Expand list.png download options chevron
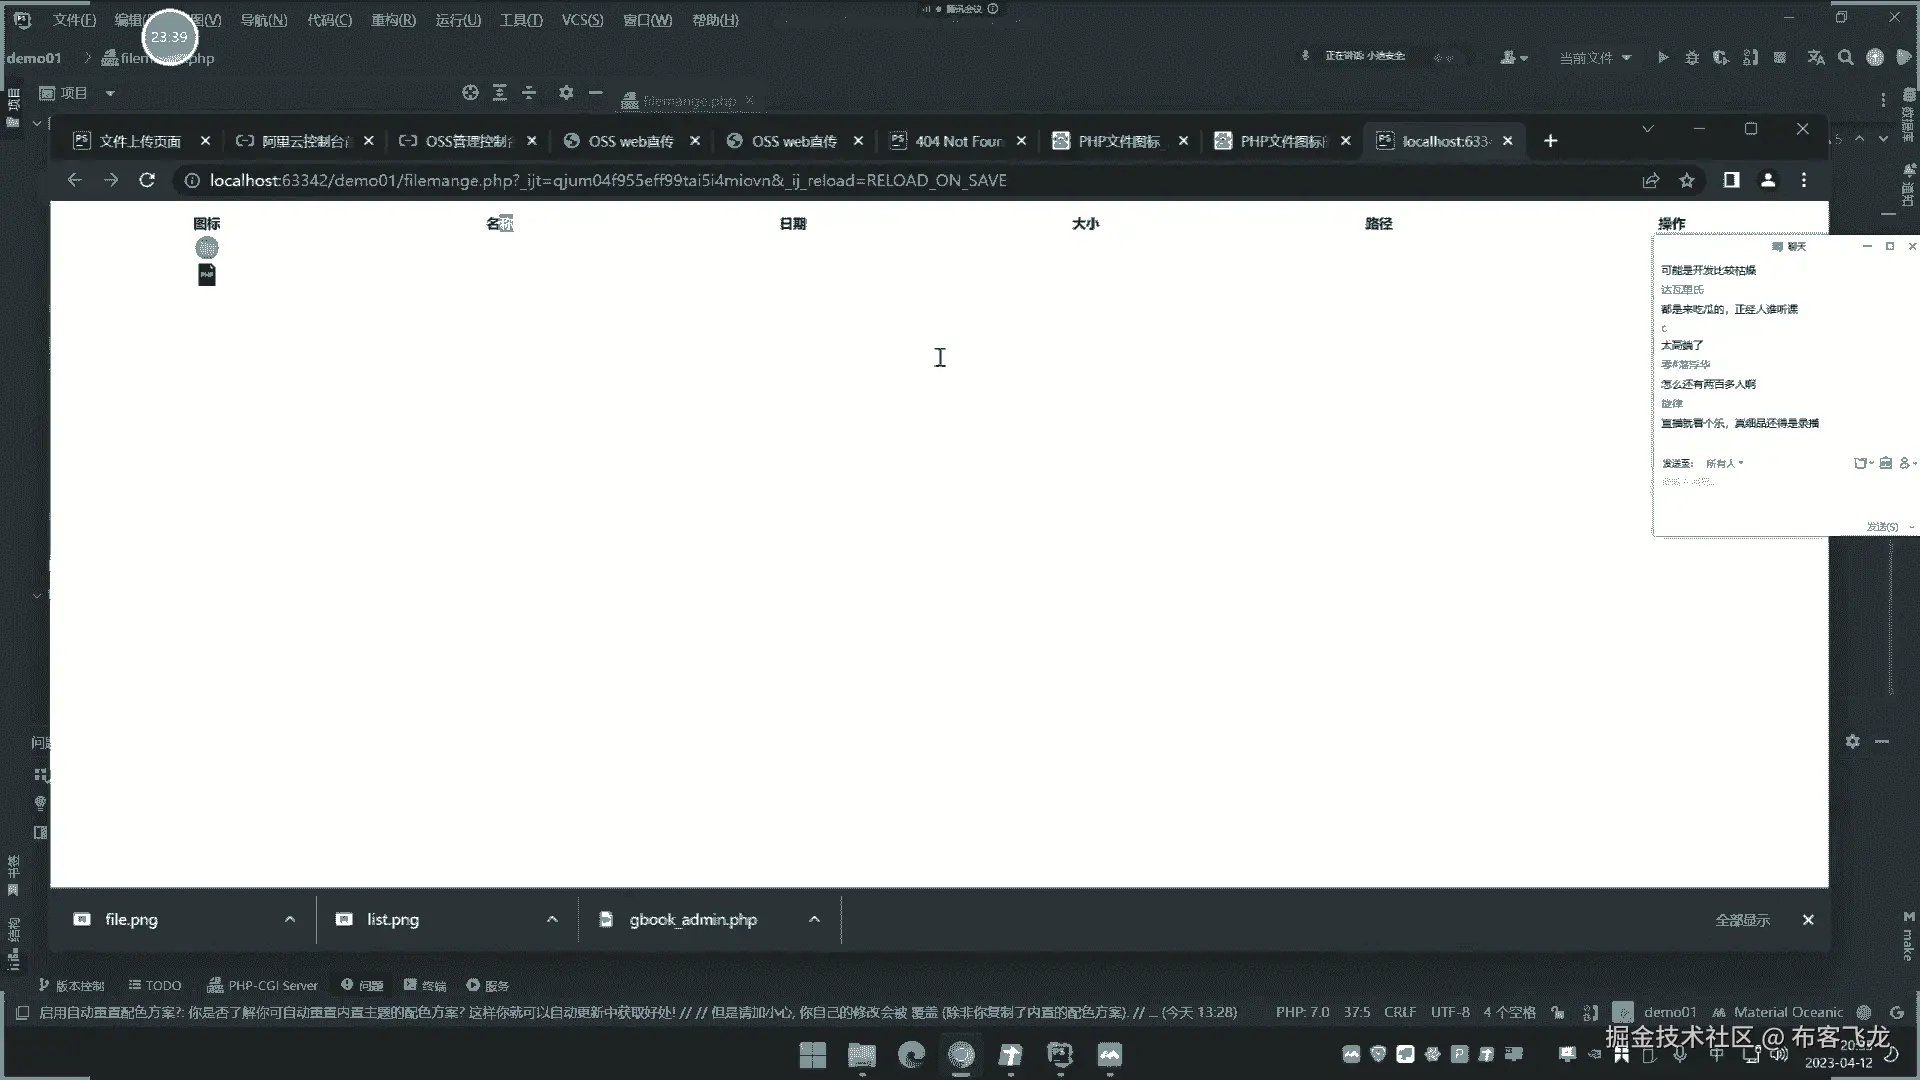This screenshot has height=1080, width=1920. [x=552, y=919]
